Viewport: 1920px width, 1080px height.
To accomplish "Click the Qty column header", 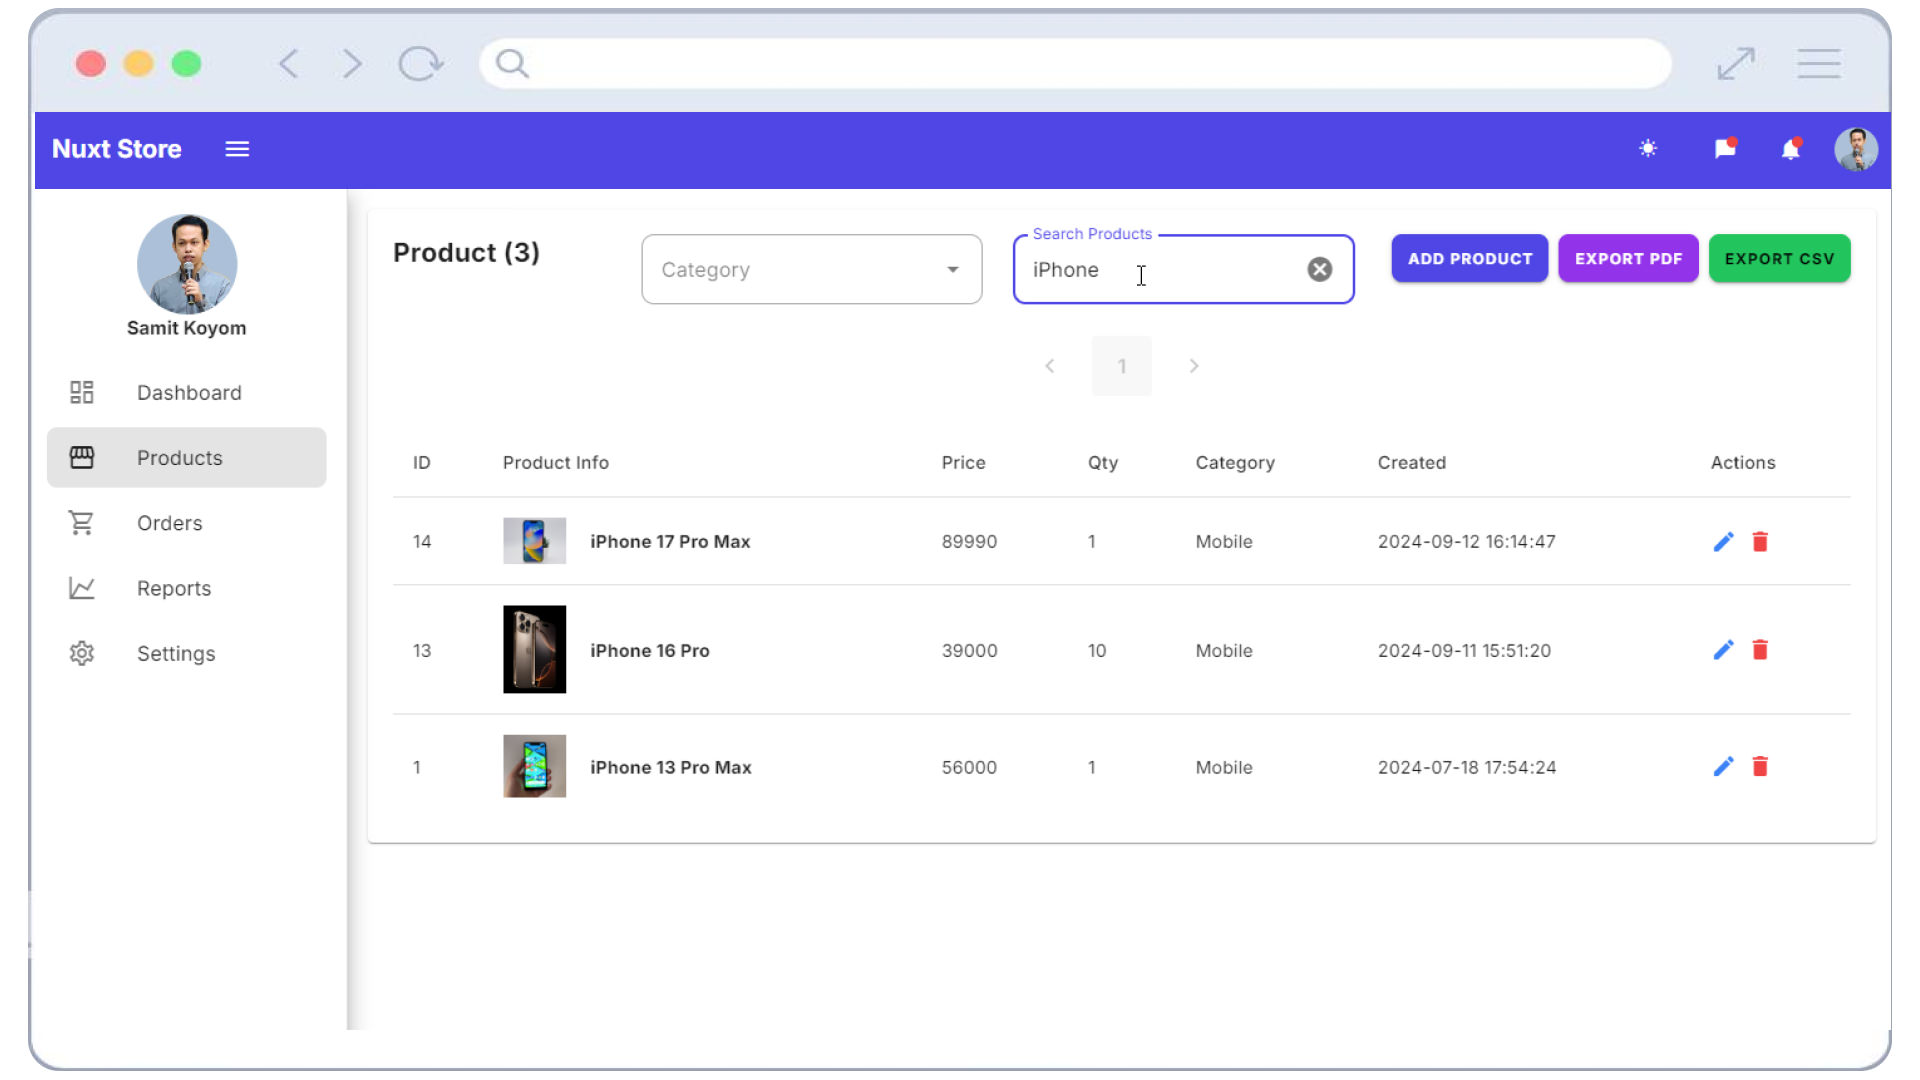I will 1103,462.
